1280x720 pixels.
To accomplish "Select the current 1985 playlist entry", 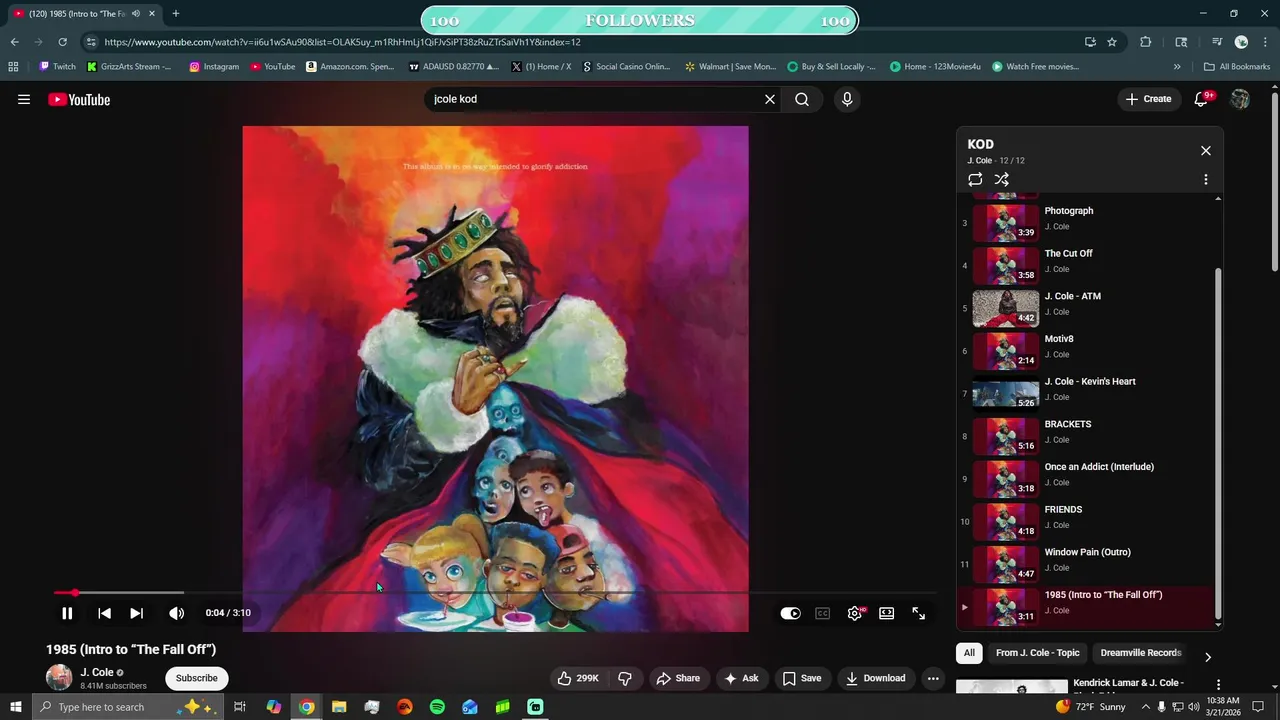I will [x=1087, y=606].
